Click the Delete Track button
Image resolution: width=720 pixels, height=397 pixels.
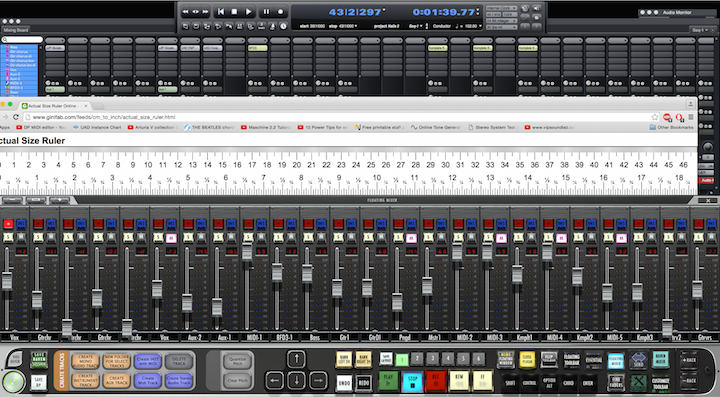click(179, 361)
